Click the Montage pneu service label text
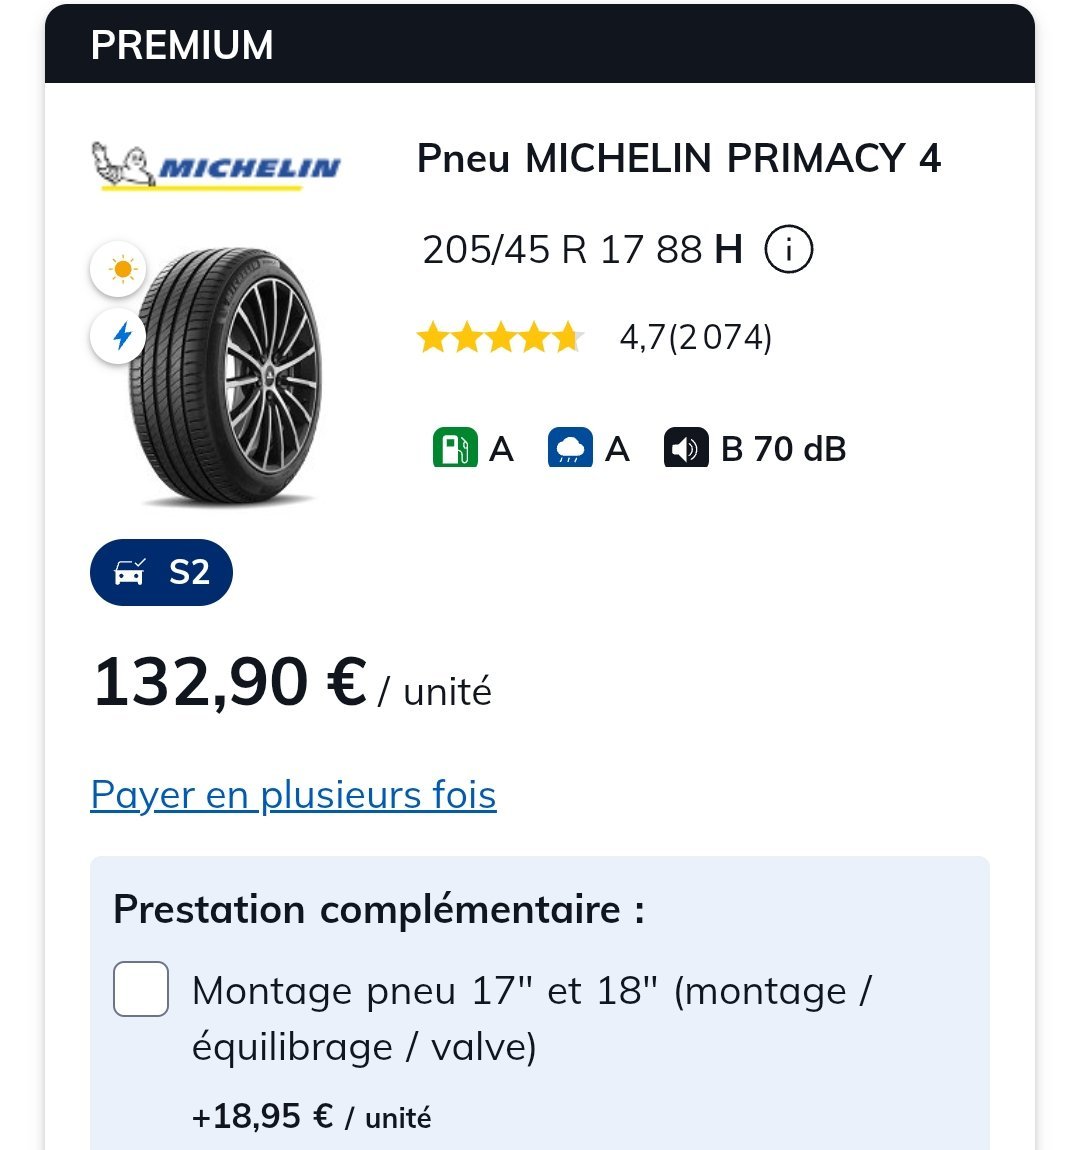The width and height of the screenshot is (1080, 1150). coord(531,1018)
